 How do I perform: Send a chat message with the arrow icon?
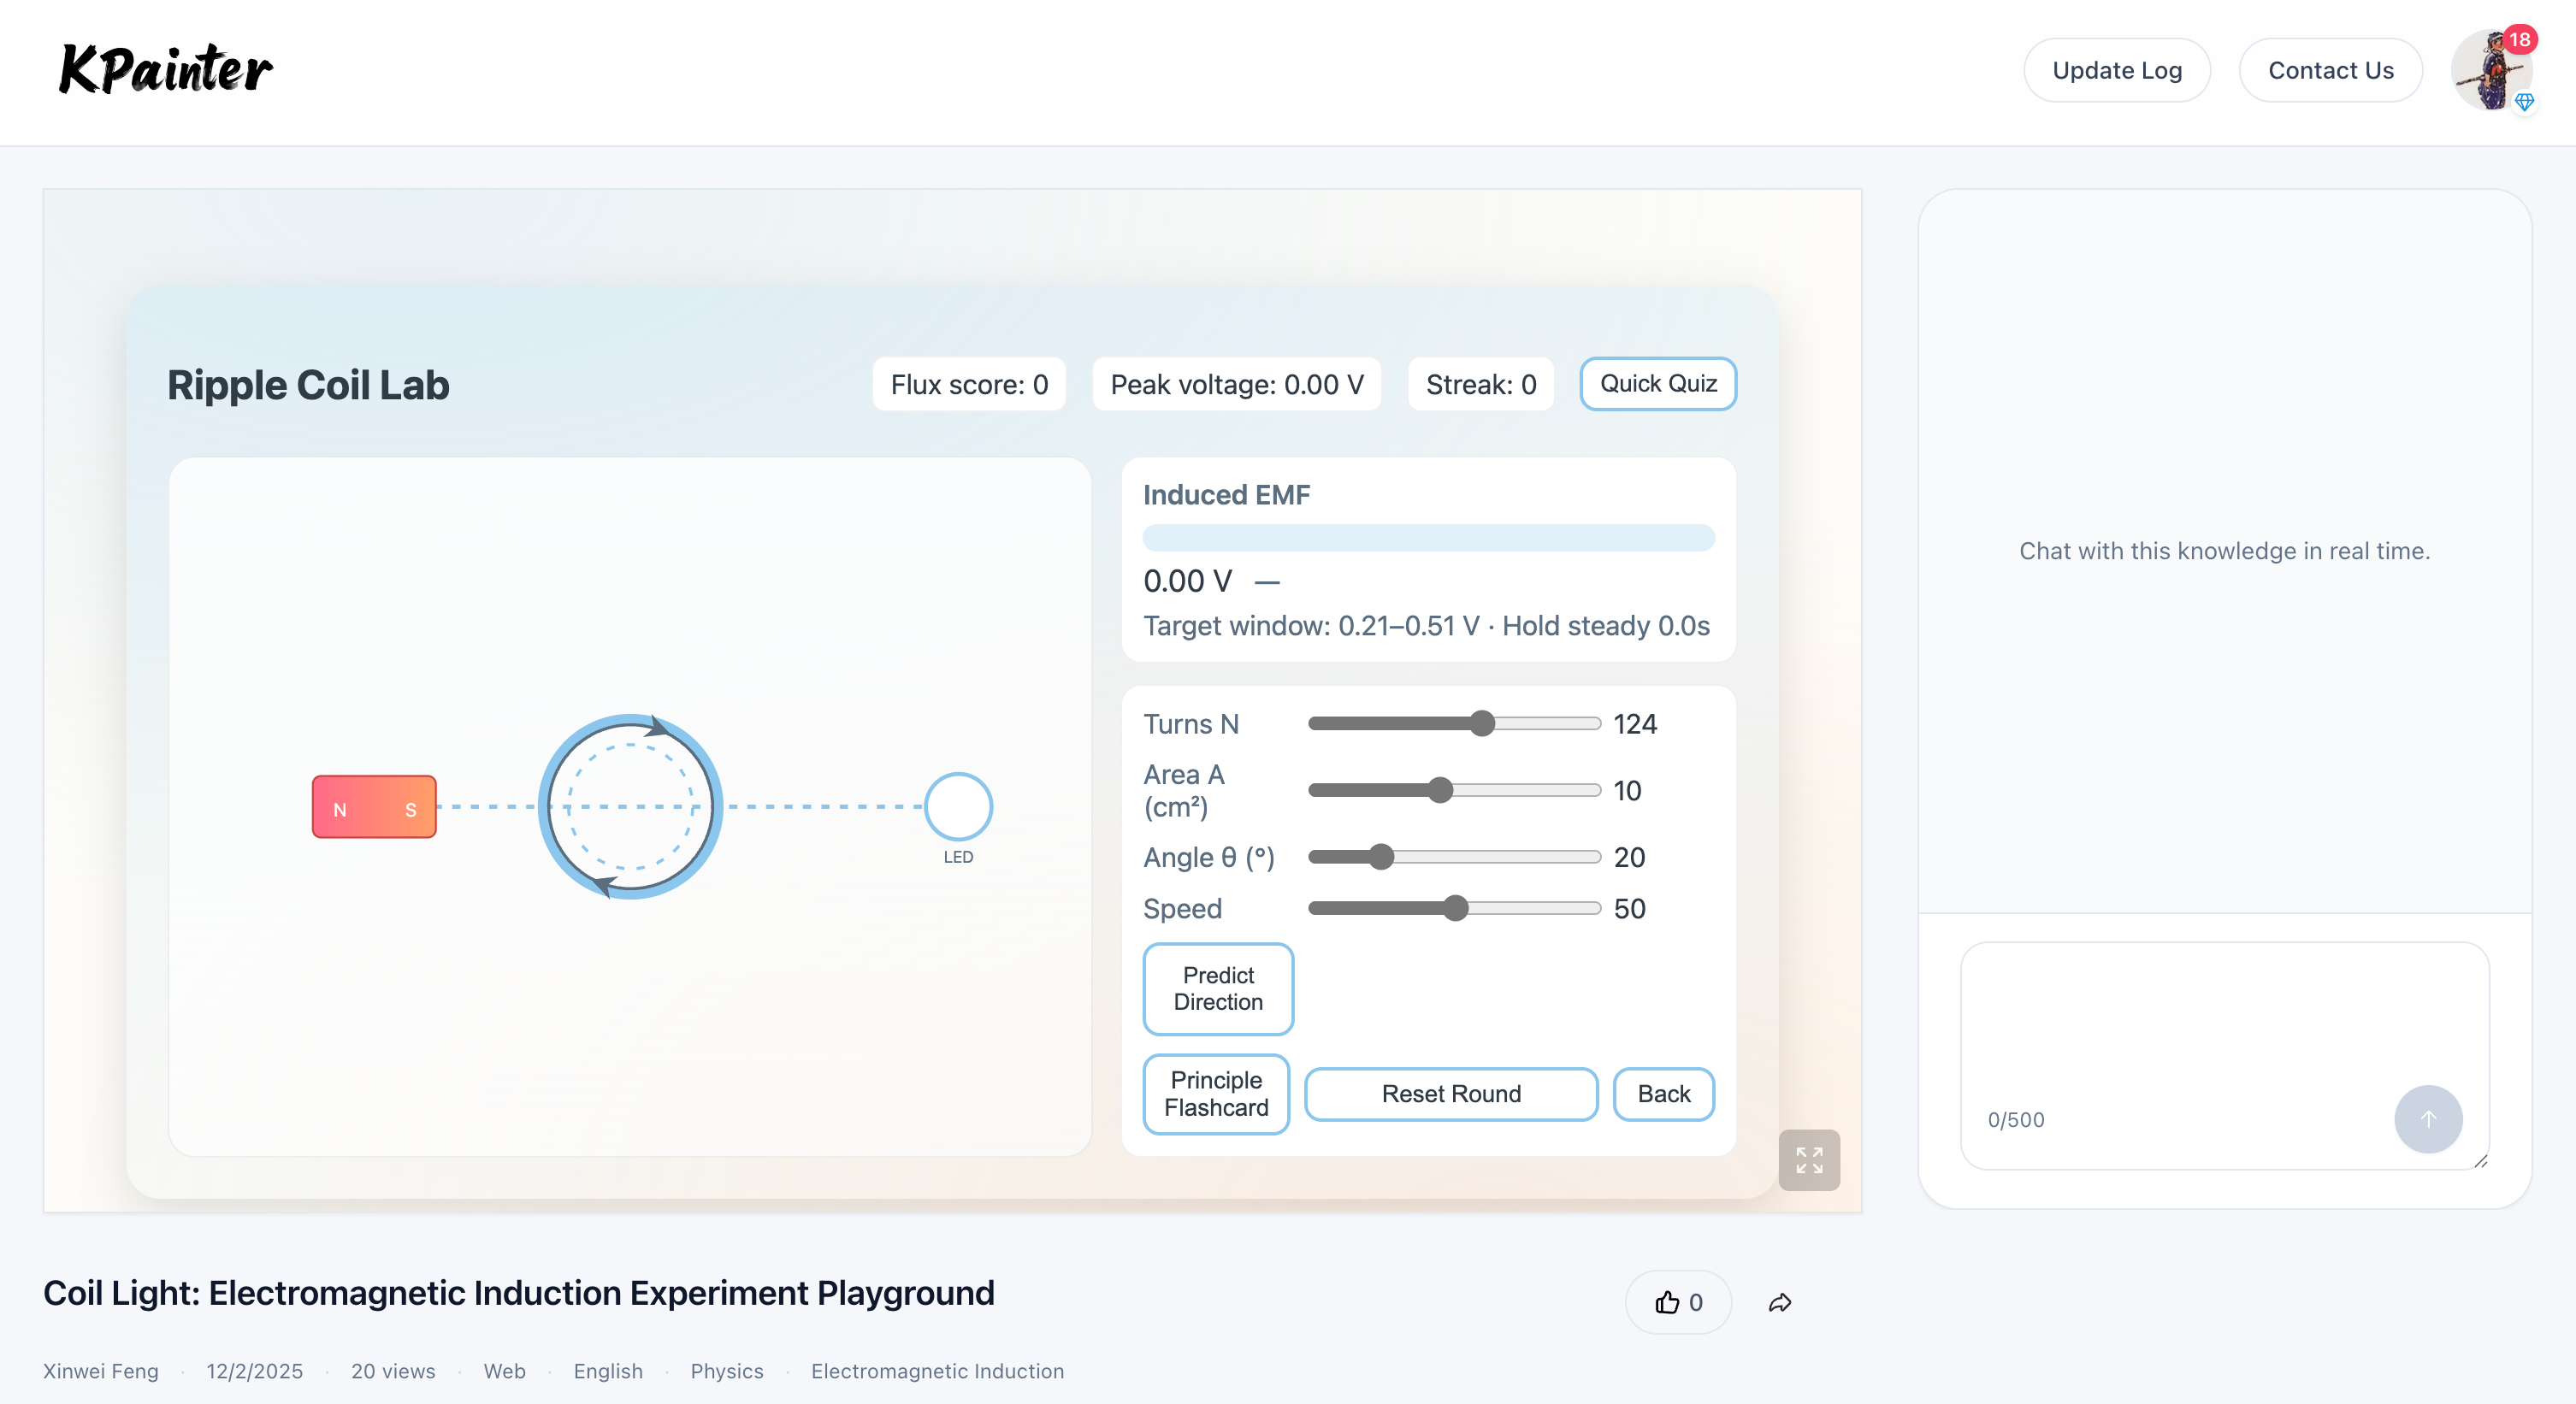pyautogui.click(x=2428, y=1119)
